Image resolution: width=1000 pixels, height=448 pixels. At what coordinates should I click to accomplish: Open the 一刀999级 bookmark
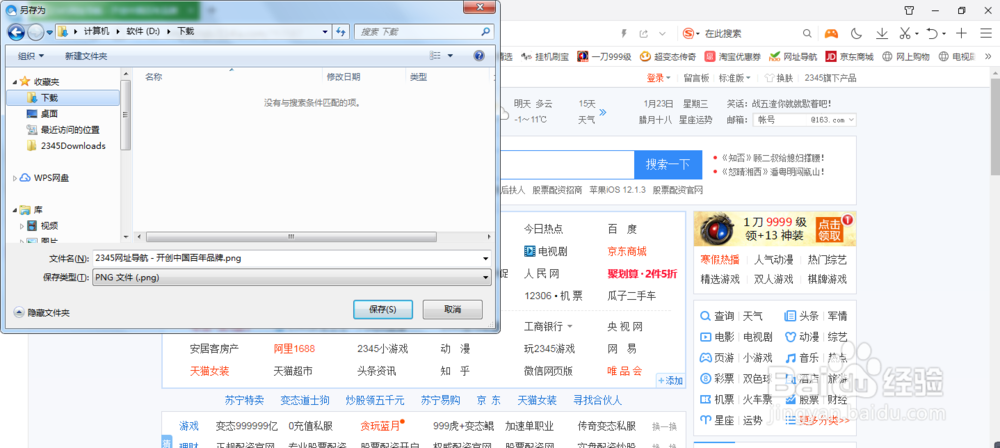pos(604,57)
